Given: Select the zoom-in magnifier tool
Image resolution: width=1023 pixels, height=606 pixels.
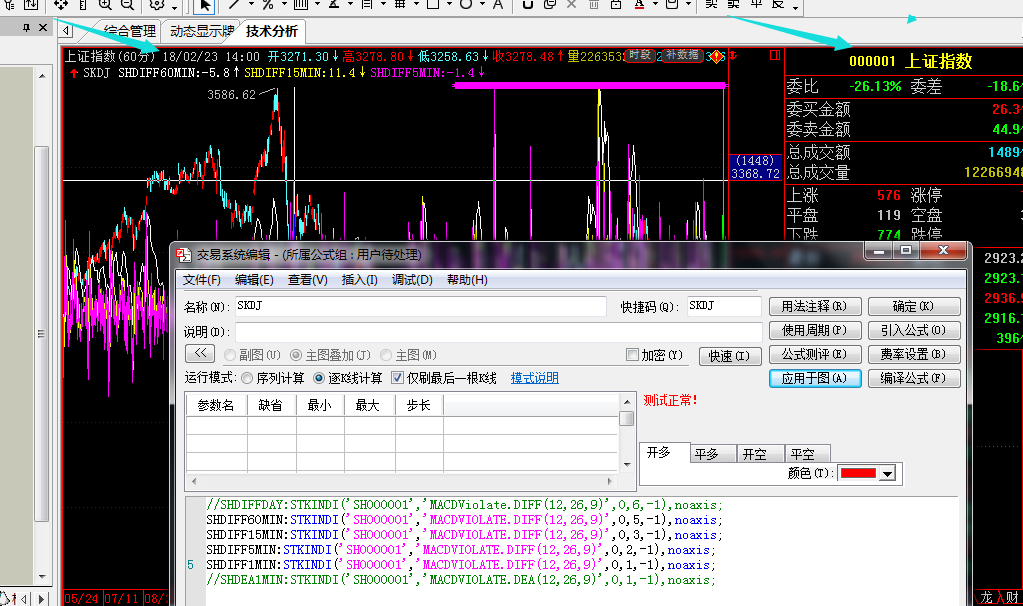Looking at the screenshot, I should (105, 5).
